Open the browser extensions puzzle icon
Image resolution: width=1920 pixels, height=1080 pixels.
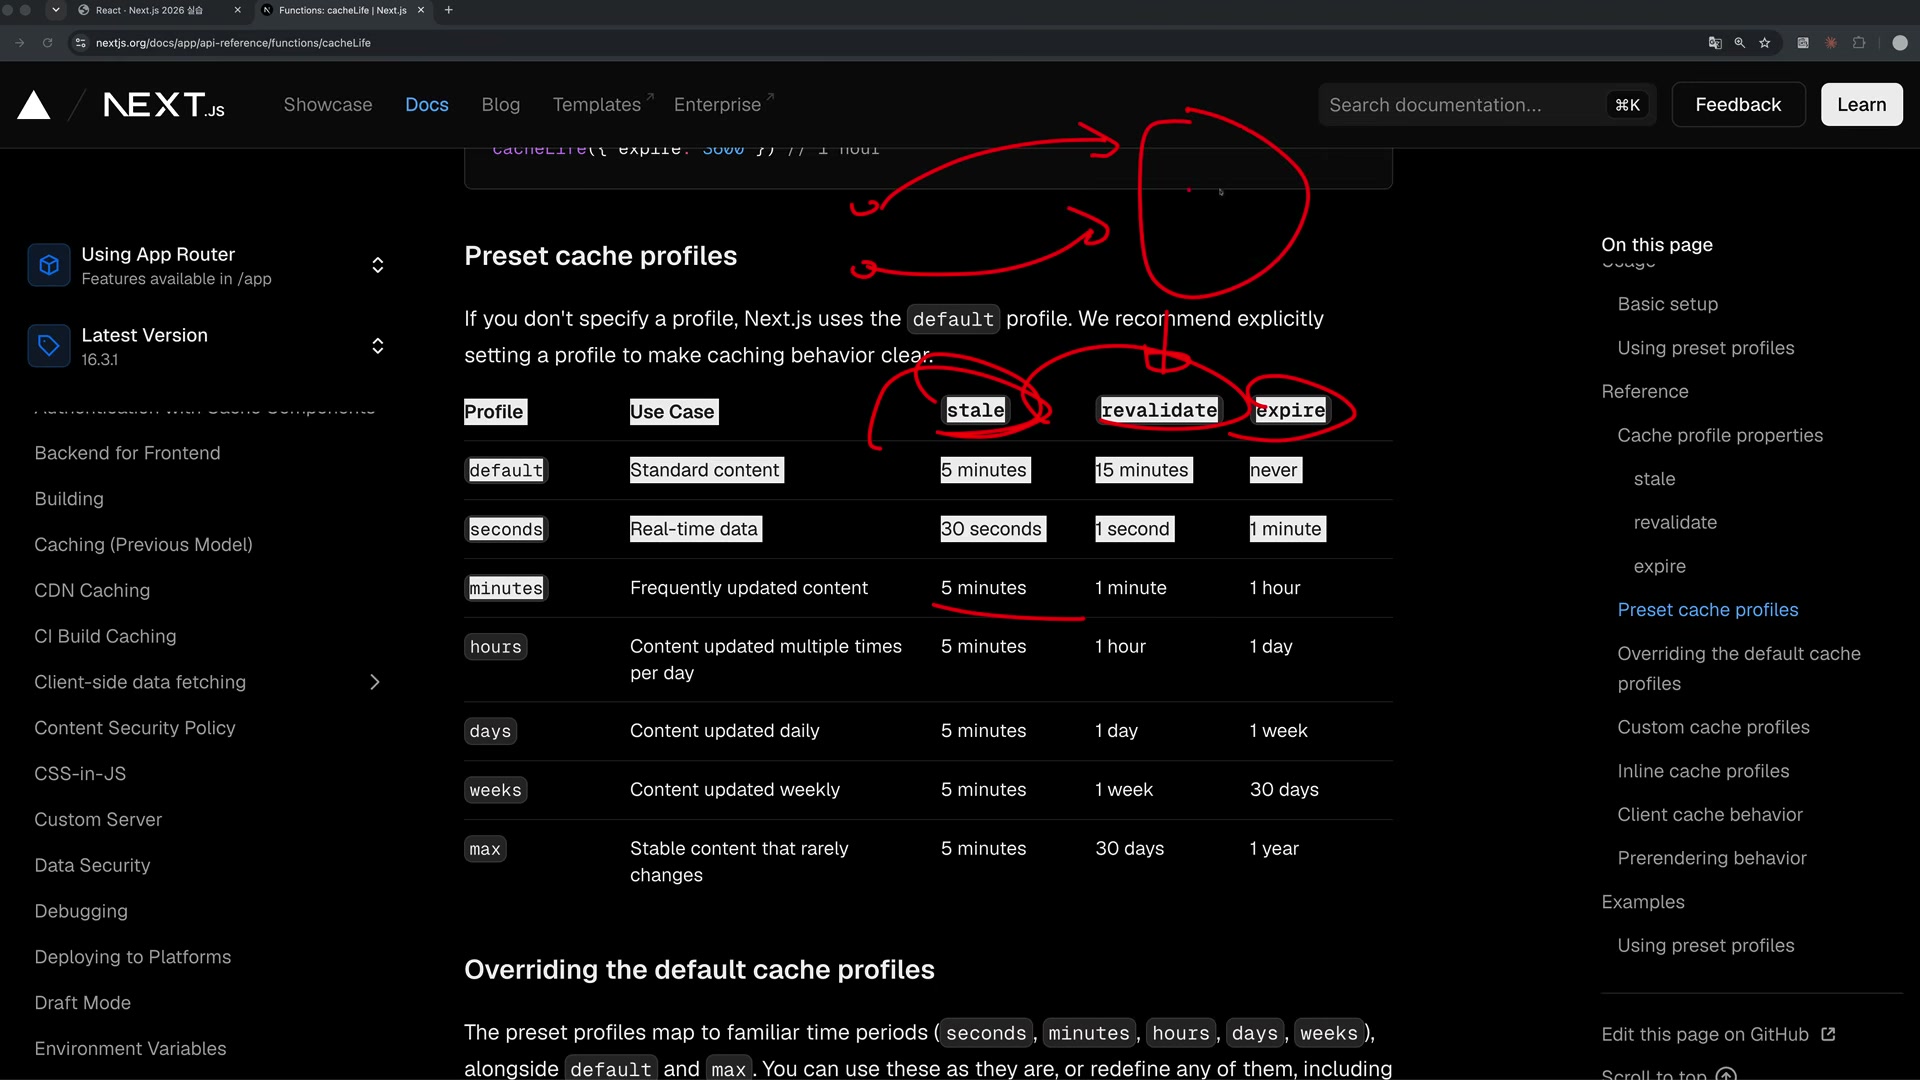[x=1859, y=43]
